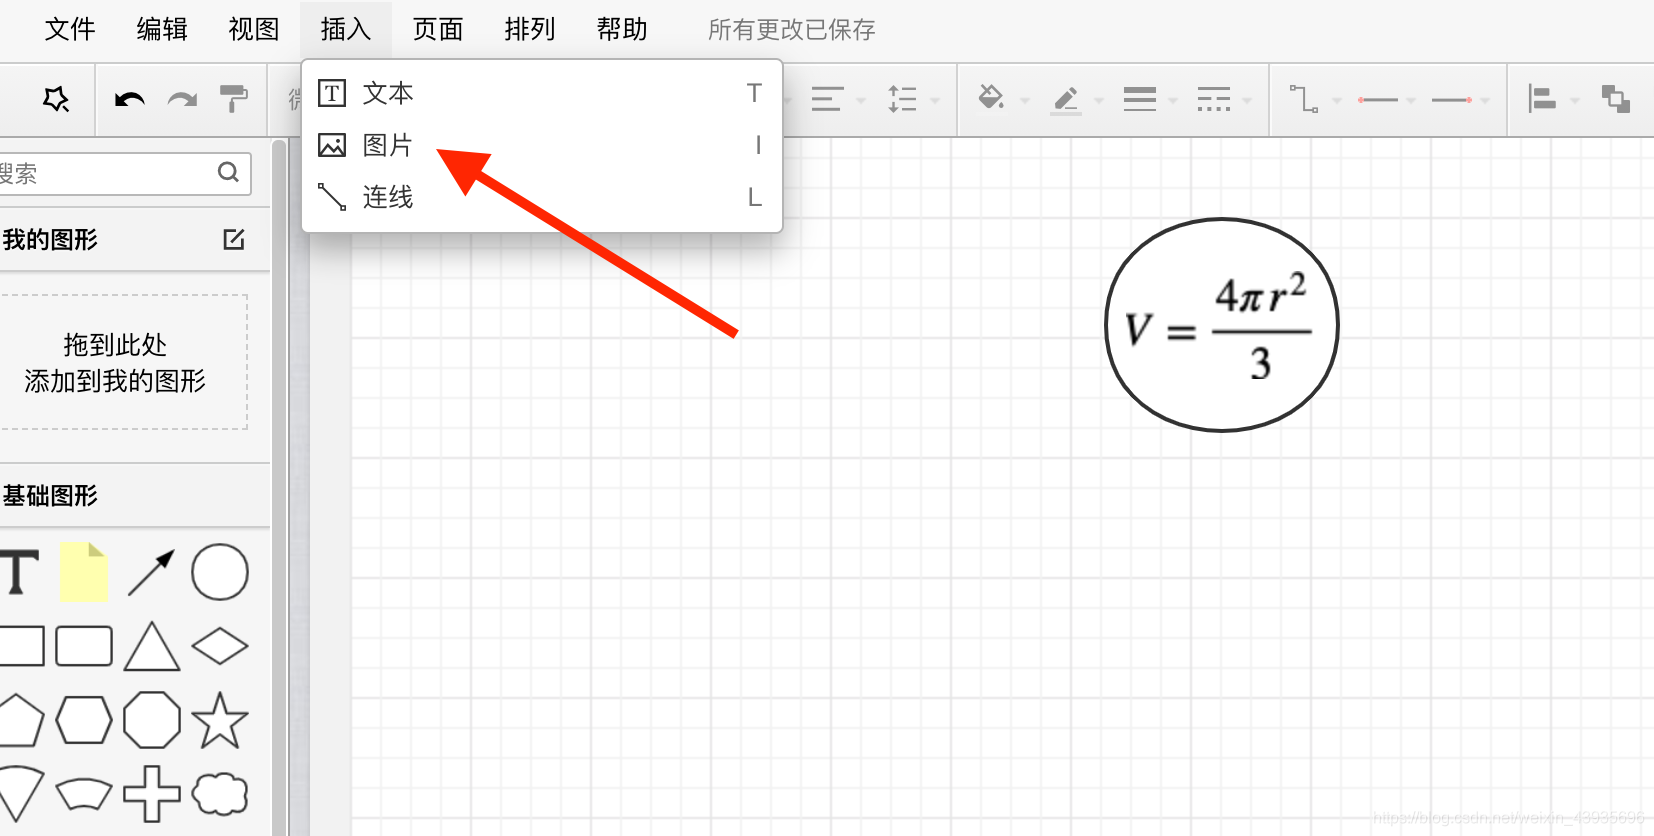
Task: Select the rectangle shape
Action: point(21,646)
